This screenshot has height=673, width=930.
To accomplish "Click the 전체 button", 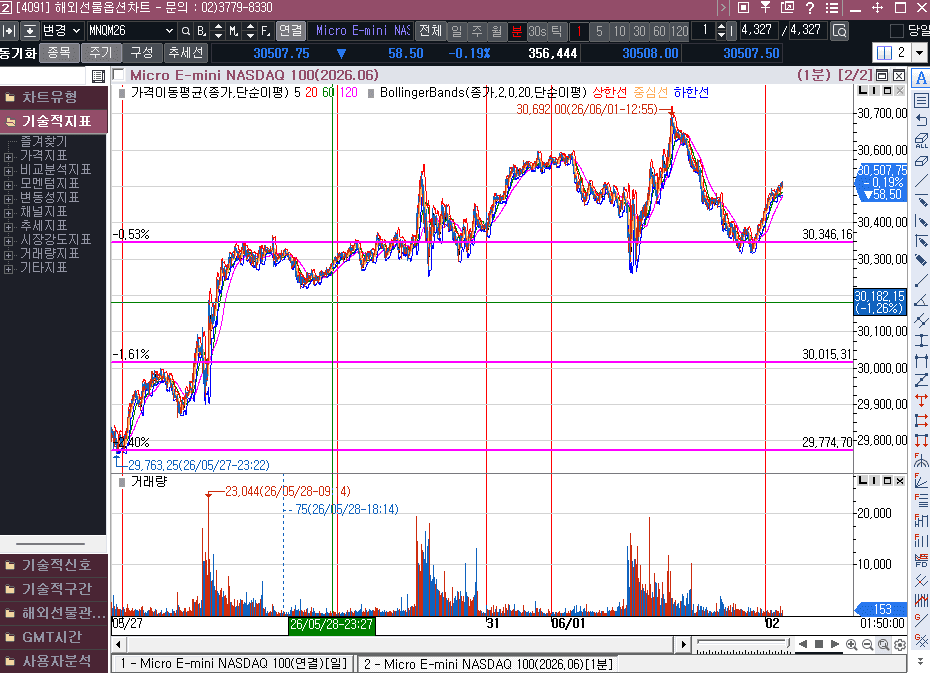I will click(431, 31).
